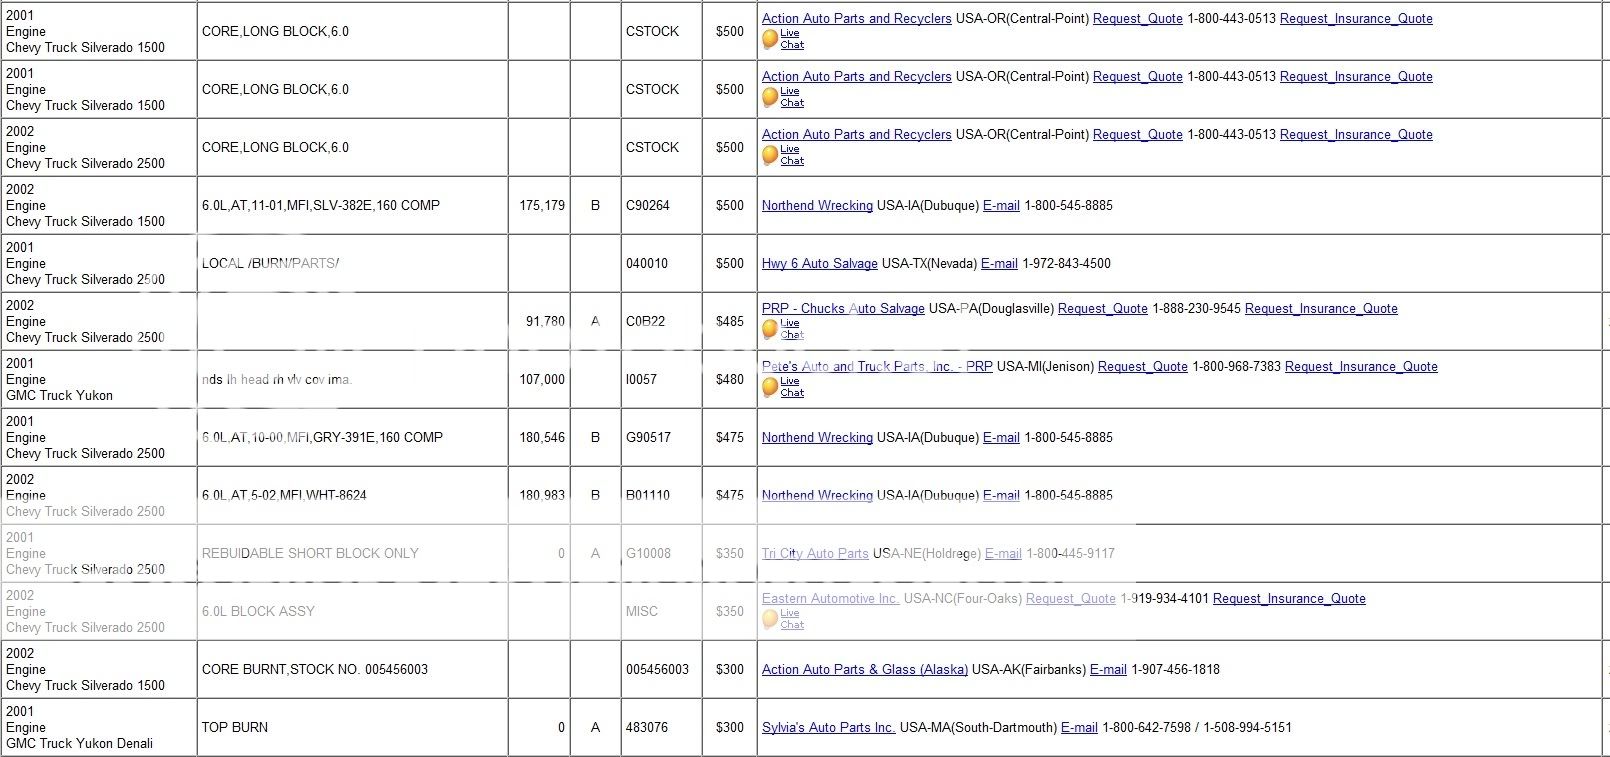Viewport: 1610px width, 757px height.
Task: Open Live Chat icon for Eastern Automotive Inc.
Action: pos(783,619)
